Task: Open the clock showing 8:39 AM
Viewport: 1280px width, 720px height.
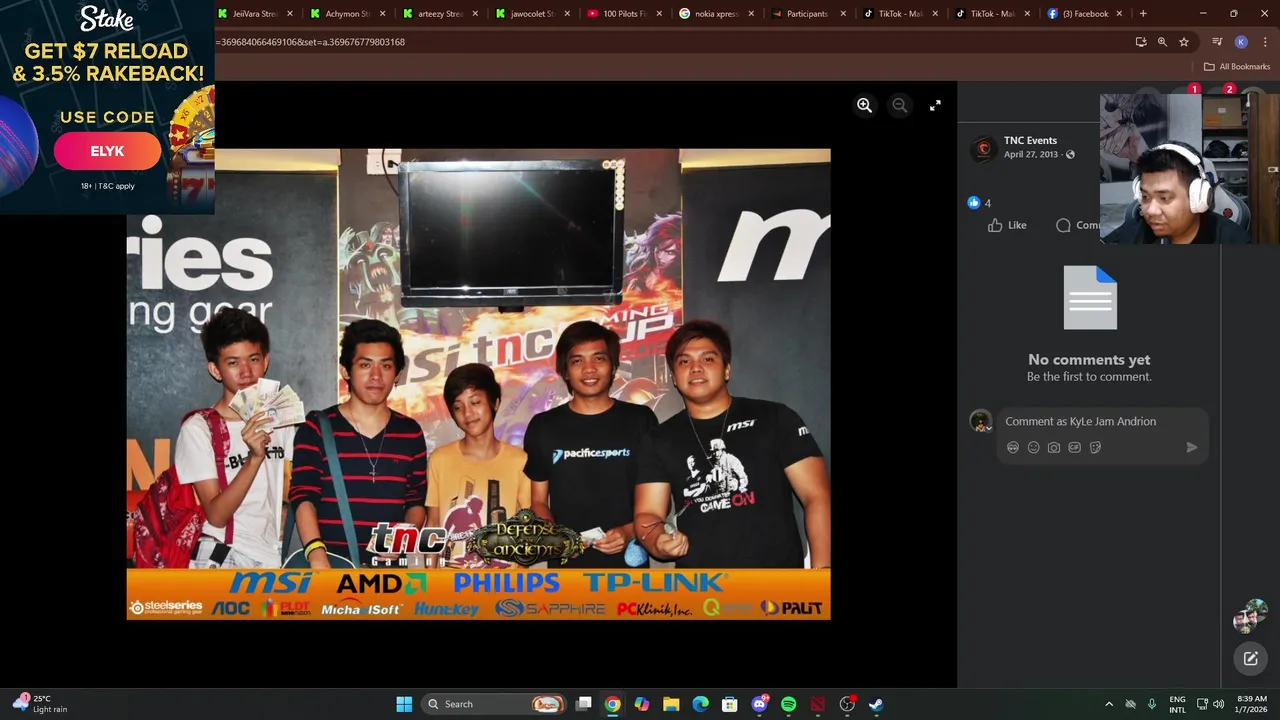Action: coord(1252,704)
